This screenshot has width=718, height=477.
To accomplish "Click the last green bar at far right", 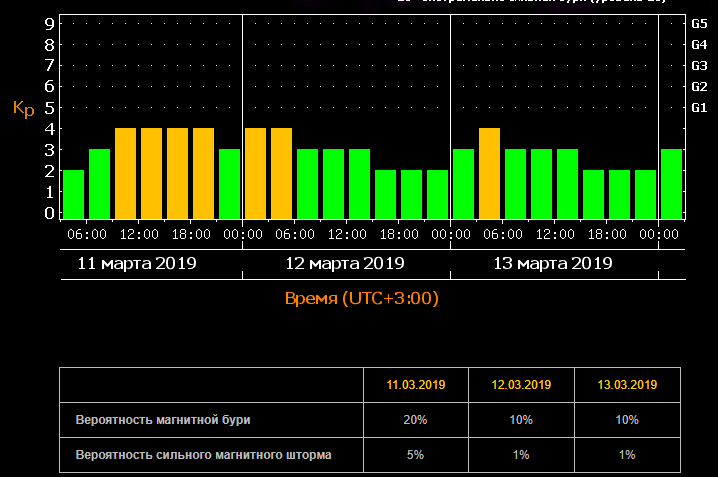I will coord(671,183).
